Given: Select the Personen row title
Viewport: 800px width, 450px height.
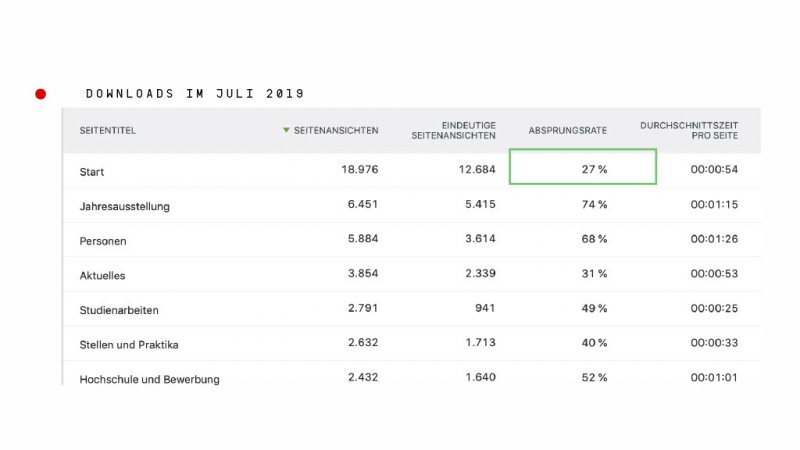Looking at the screenshot, I should click(102, 241).
